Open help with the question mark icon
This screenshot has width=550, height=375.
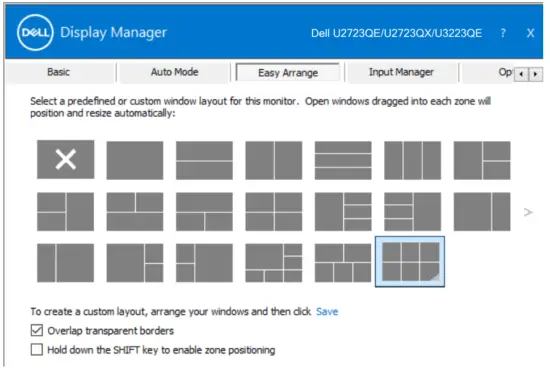pyautogui.click(x=503, y=33)
